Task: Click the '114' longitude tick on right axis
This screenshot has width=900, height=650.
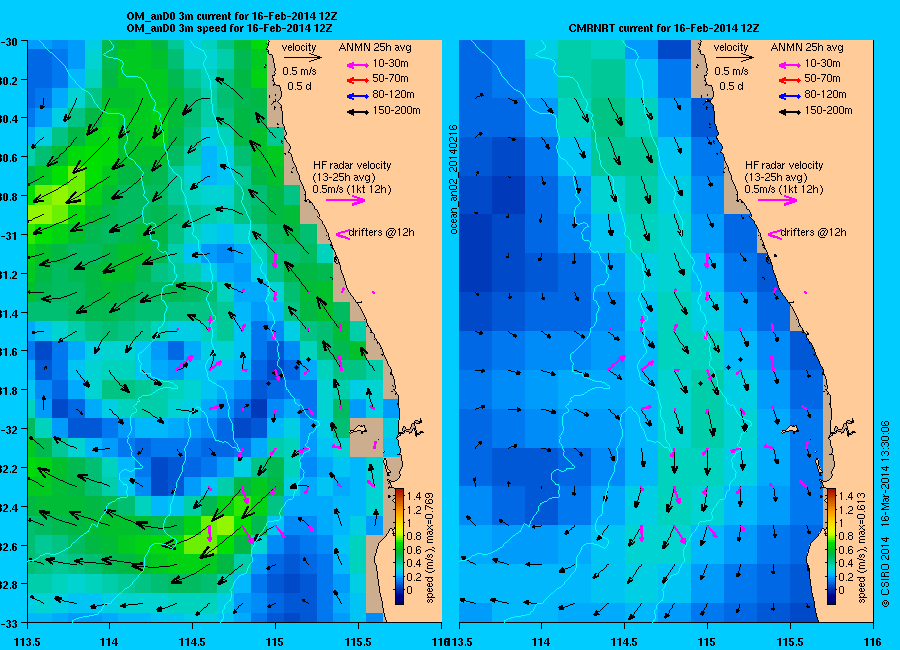Action: (541, 642)
